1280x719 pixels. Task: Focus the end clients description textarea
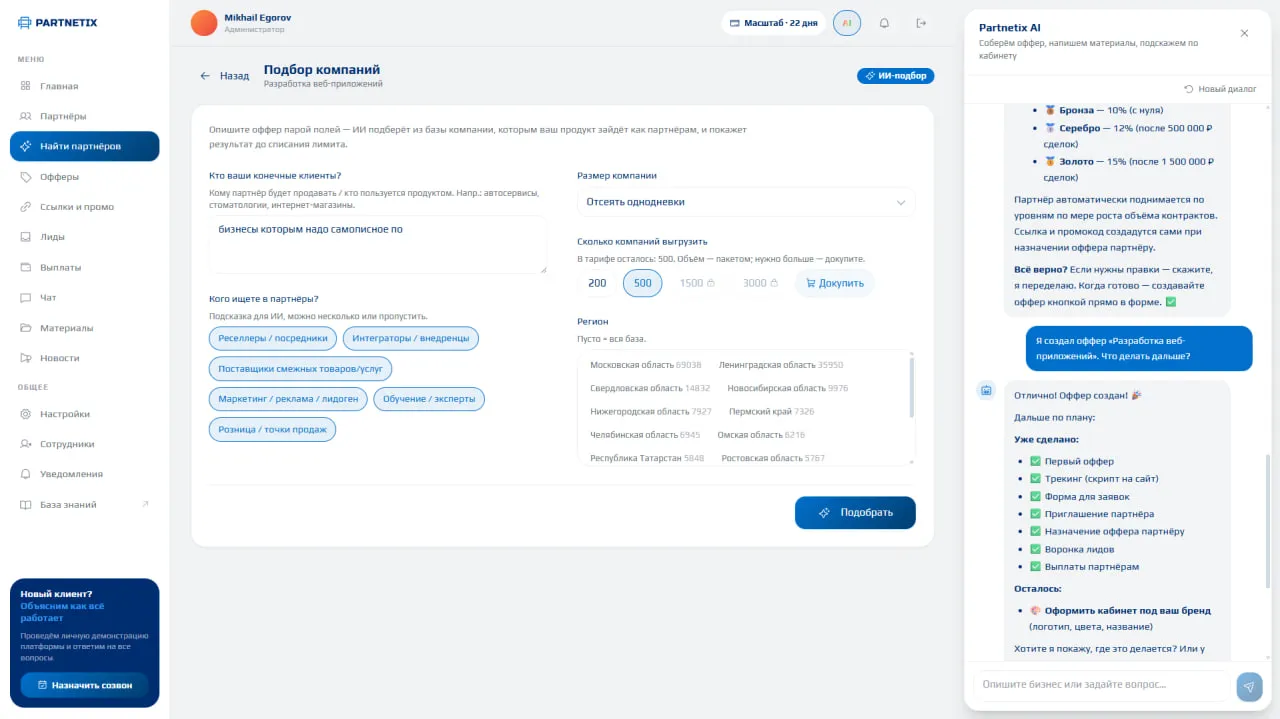click(x=378, y=244)
